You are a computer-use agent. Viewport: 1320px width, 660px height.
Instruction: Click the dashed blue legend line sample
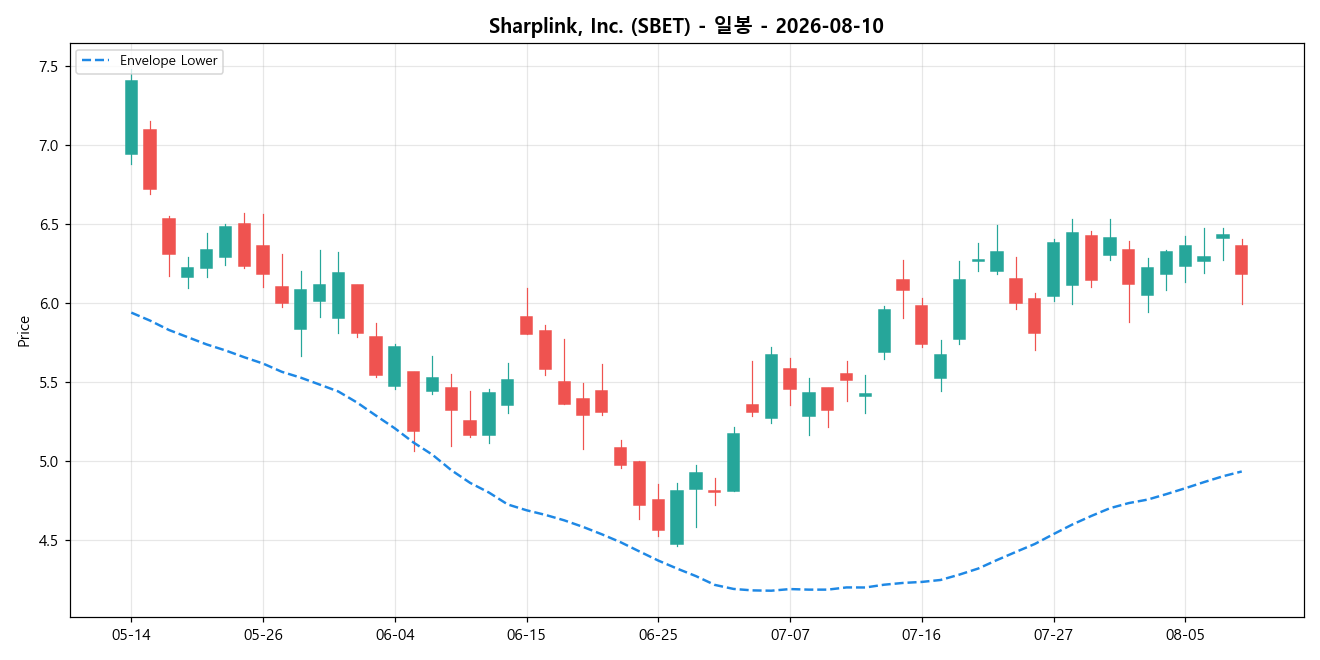click(x=97, y=61)
